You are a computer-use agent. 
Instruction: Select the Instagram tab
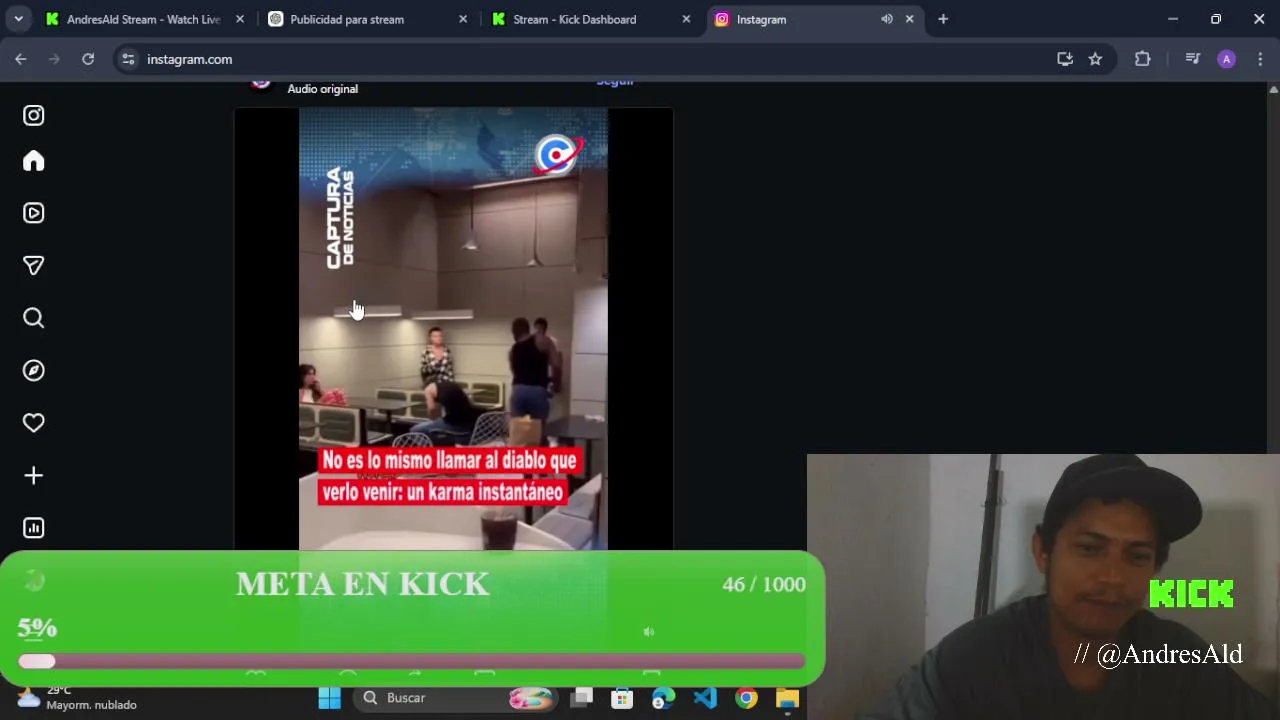pyautogui.click(x=813, y=19)
